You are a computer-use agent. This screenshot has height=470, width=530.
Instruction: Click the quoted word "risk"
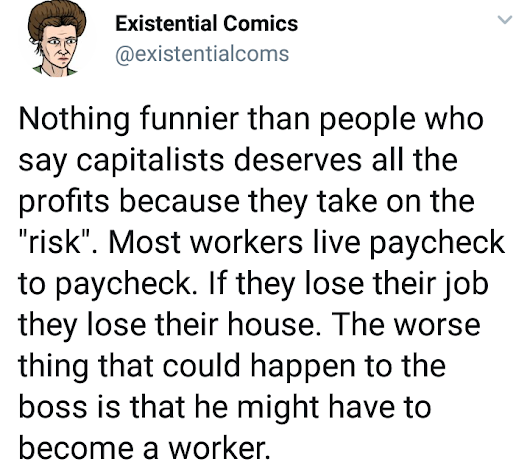tap(54, 243)
